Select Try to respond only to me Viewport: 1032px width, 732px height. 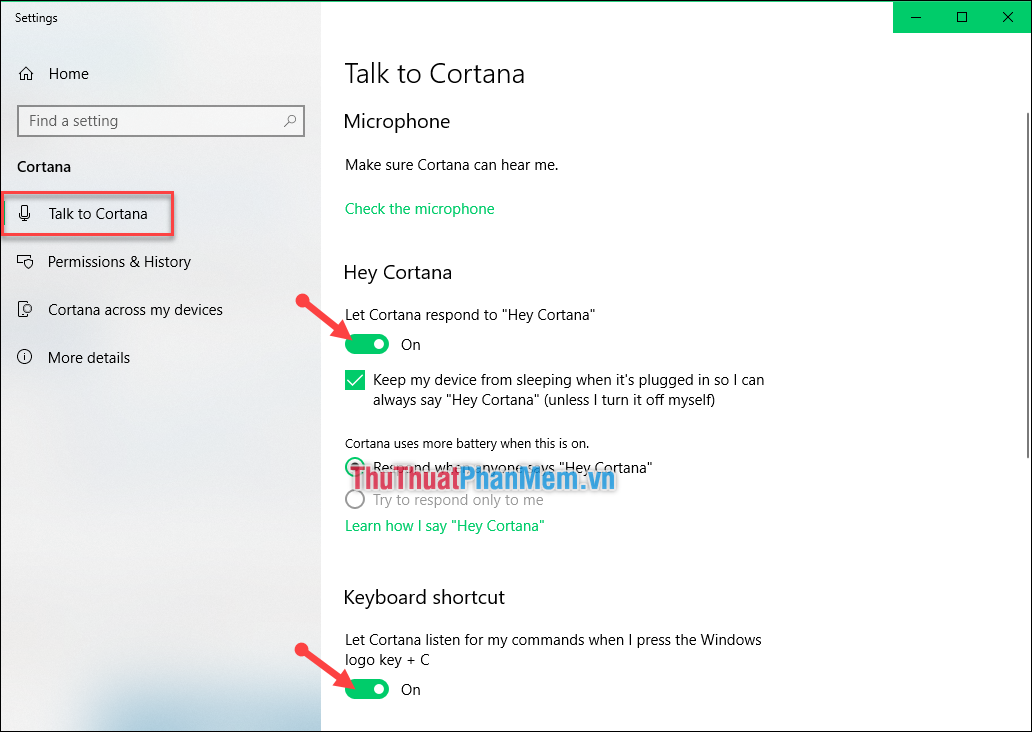(355, 499)
